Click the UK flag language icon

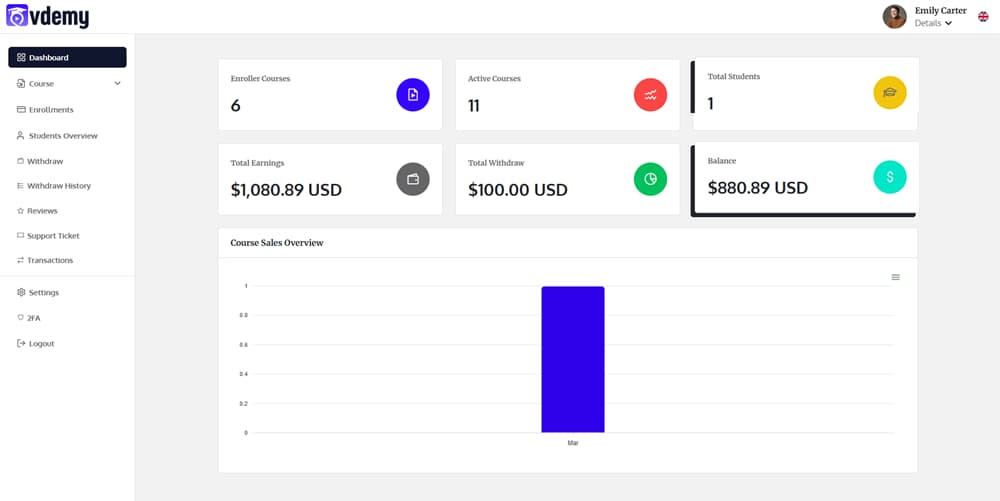(x=983, y=16)
